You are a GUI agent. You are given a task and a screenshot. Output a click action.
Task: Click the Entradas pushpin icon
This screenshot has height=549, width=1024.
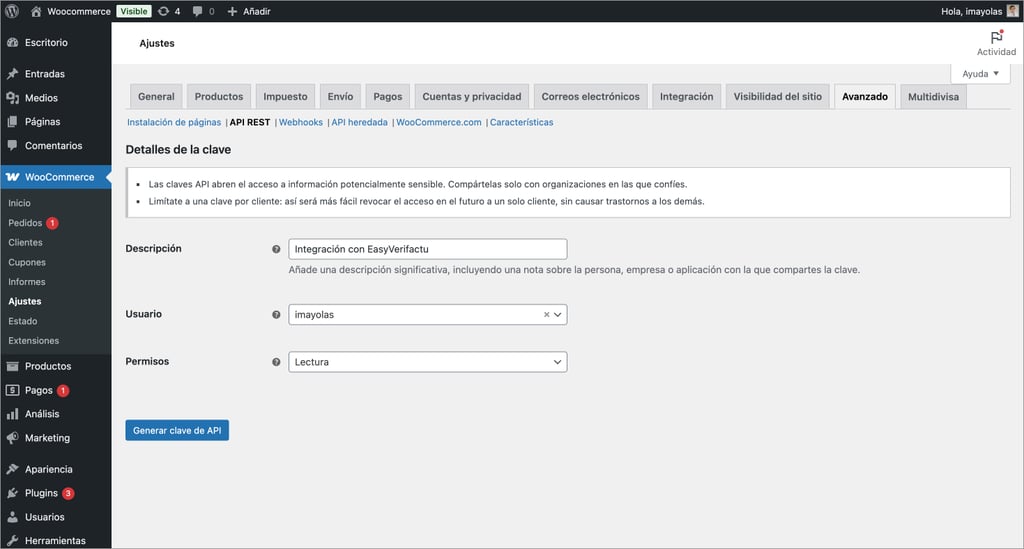coord(12,74)
